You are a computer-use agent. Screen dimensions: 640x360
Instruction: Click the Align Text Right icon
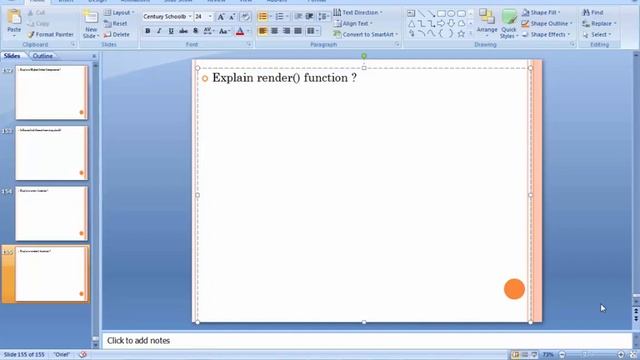[x=287, y=31]
